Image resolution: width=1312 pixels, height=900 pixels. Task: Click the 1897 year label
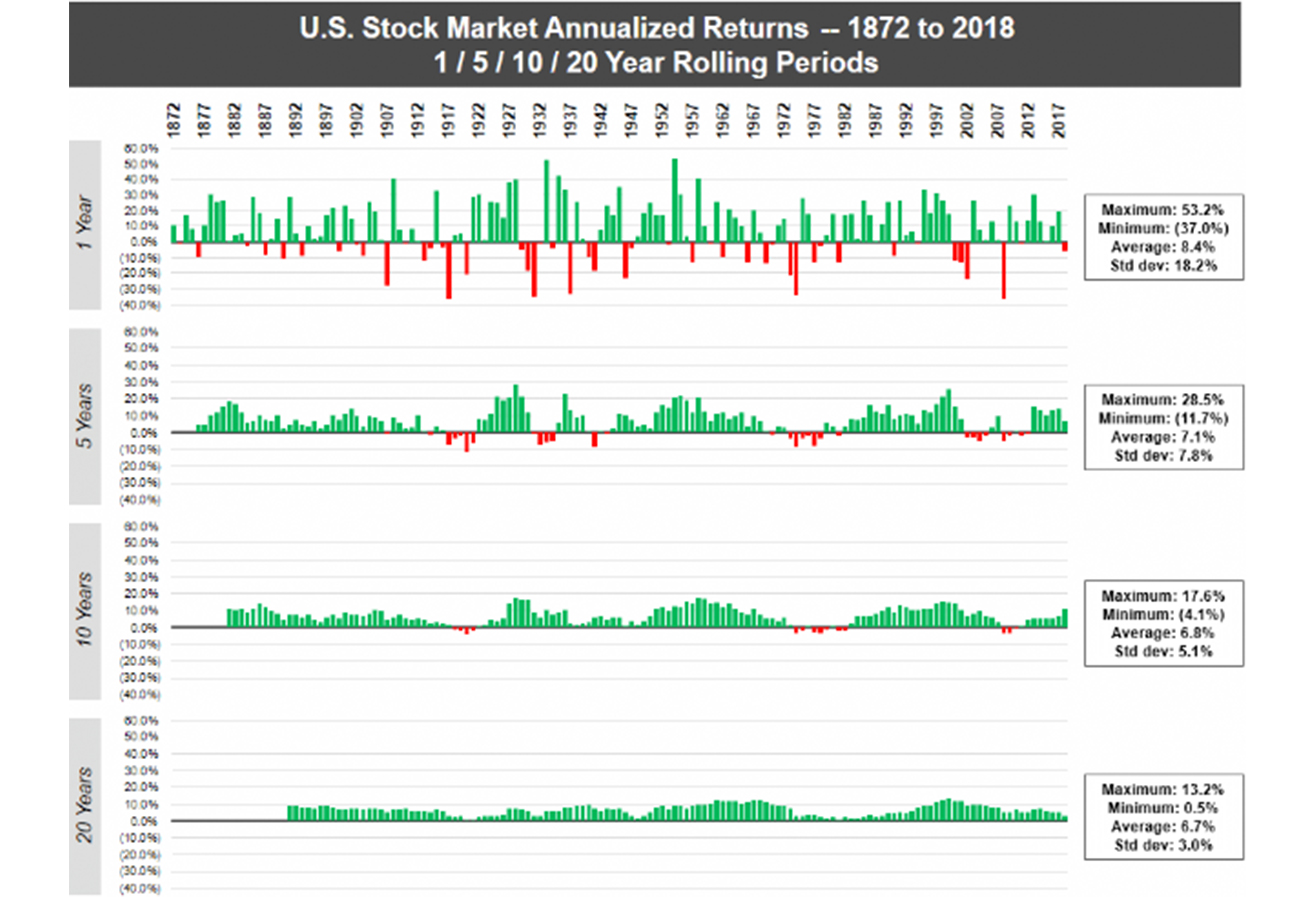pyautogui.click(x=327, y=119)
